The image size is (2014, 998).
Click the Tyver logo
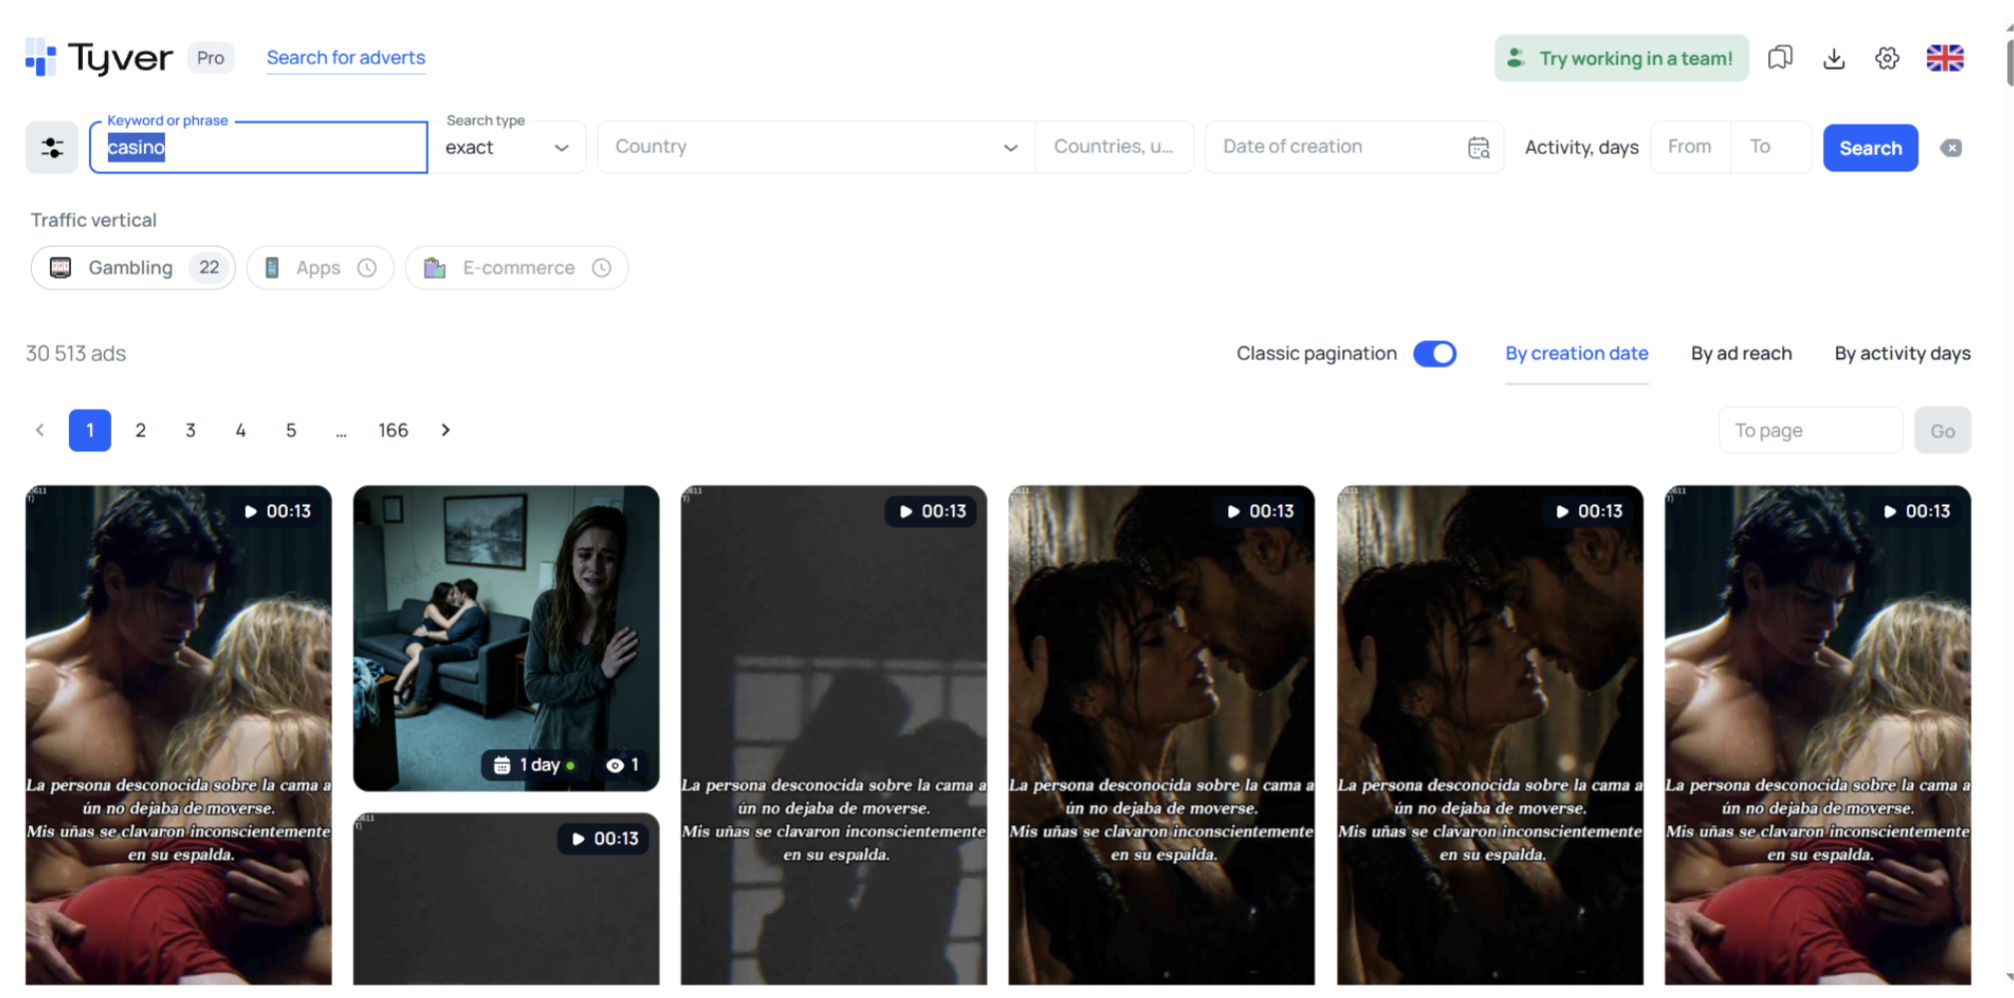tap(98, 58)
